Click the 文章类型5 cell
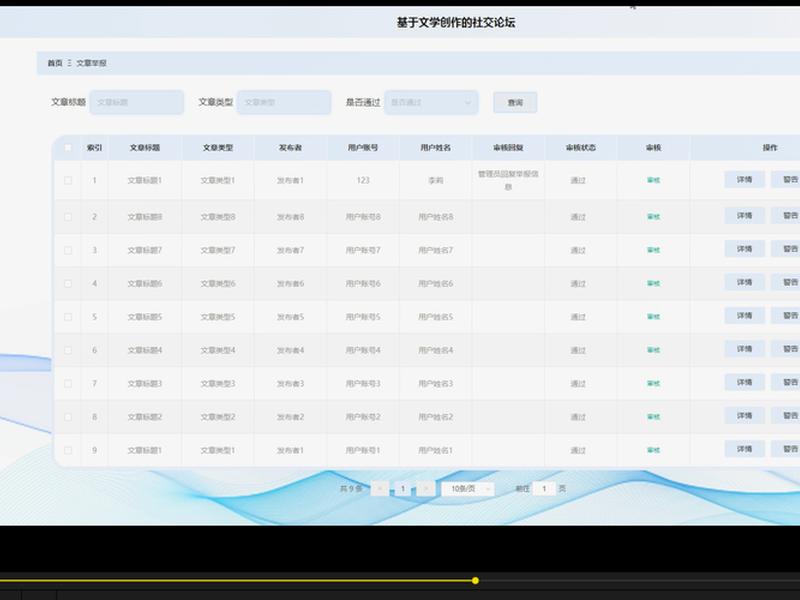 pyautogui.click(x=218, y=317)
